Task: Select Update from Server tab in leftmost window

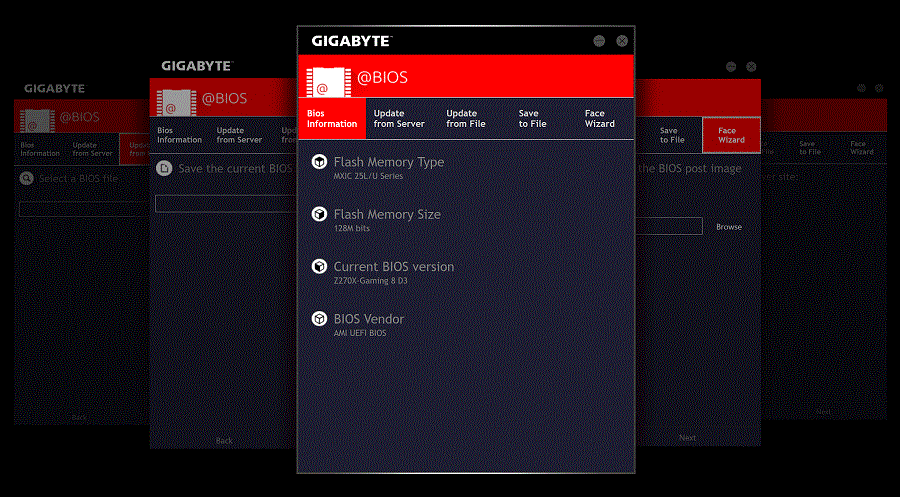Action: pos(92,149)
